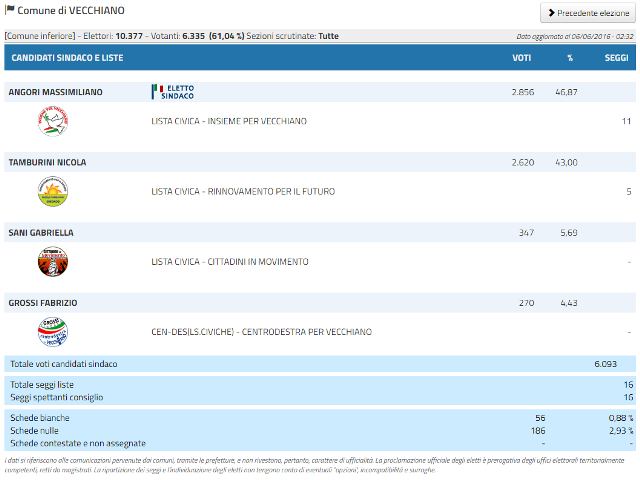Click the Totale seggi liste label

(42, 384)
